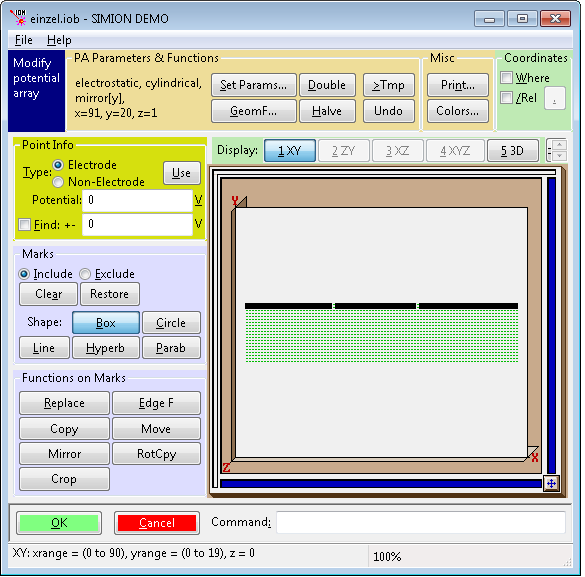This screenshot has height=577, width=585.
Task: Select the Parab shape
Action: [171, 348]
